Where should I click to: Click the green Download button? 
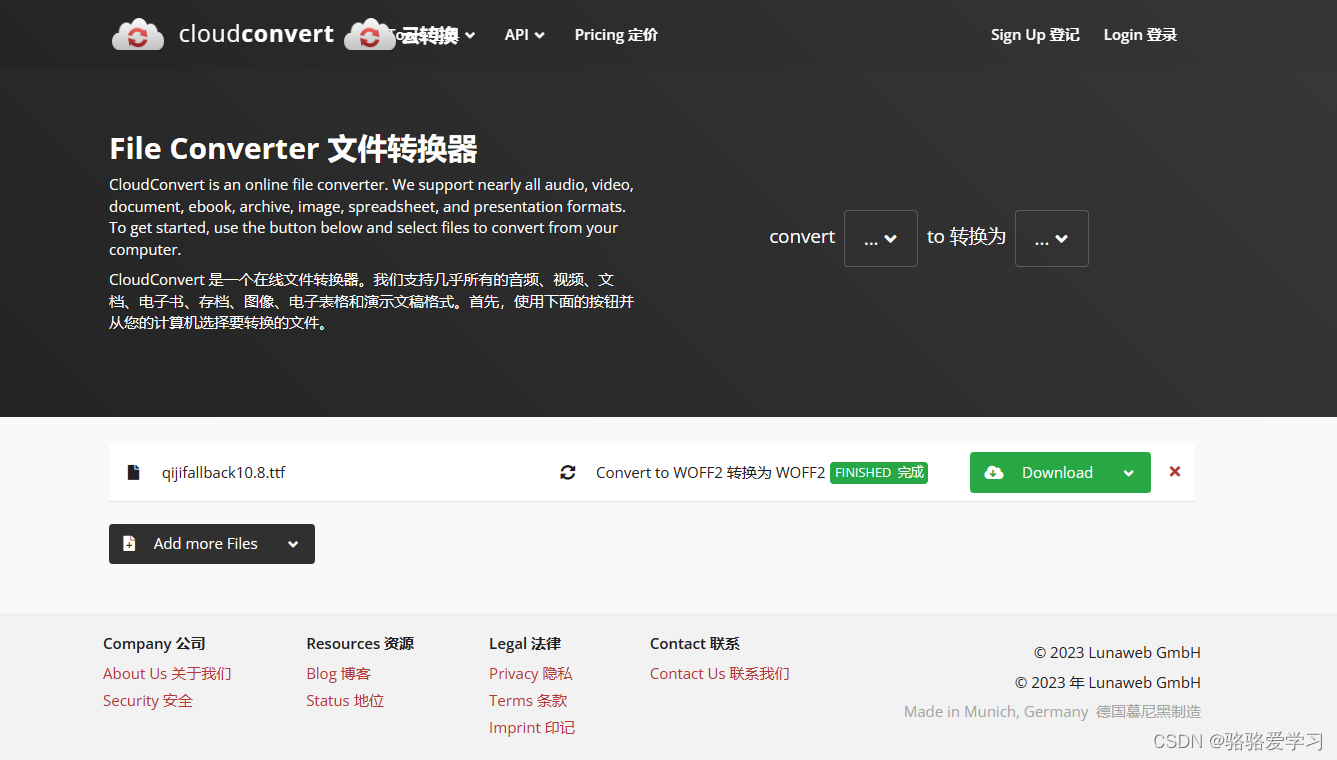(x=1060, y=473)
